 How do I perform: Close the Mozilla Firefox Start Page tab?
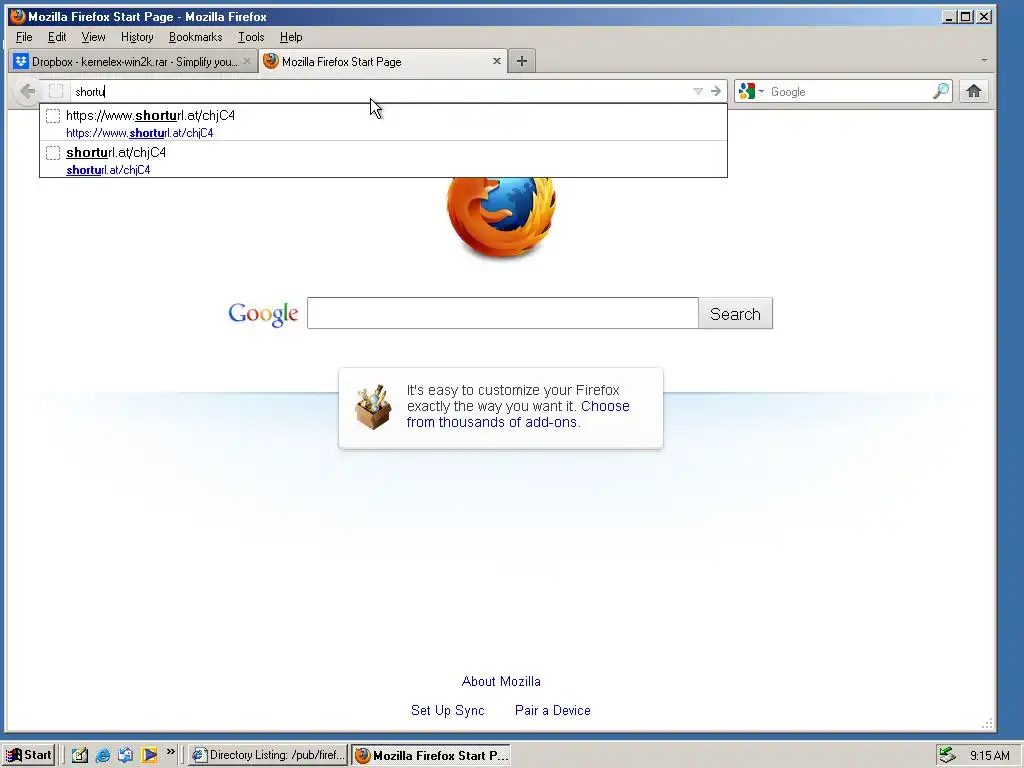click(x=496, y=61)
